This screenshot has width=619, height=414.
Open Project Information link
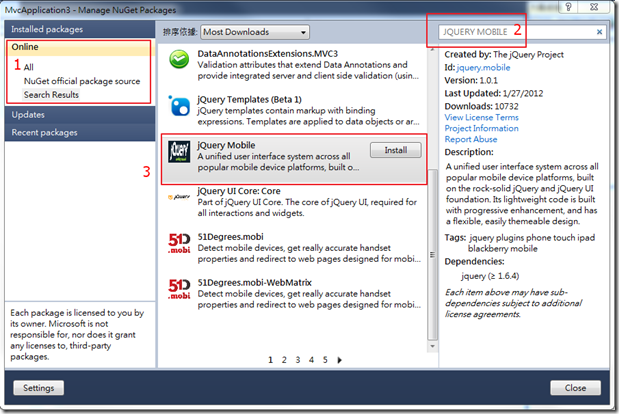(x=481, y=128)
